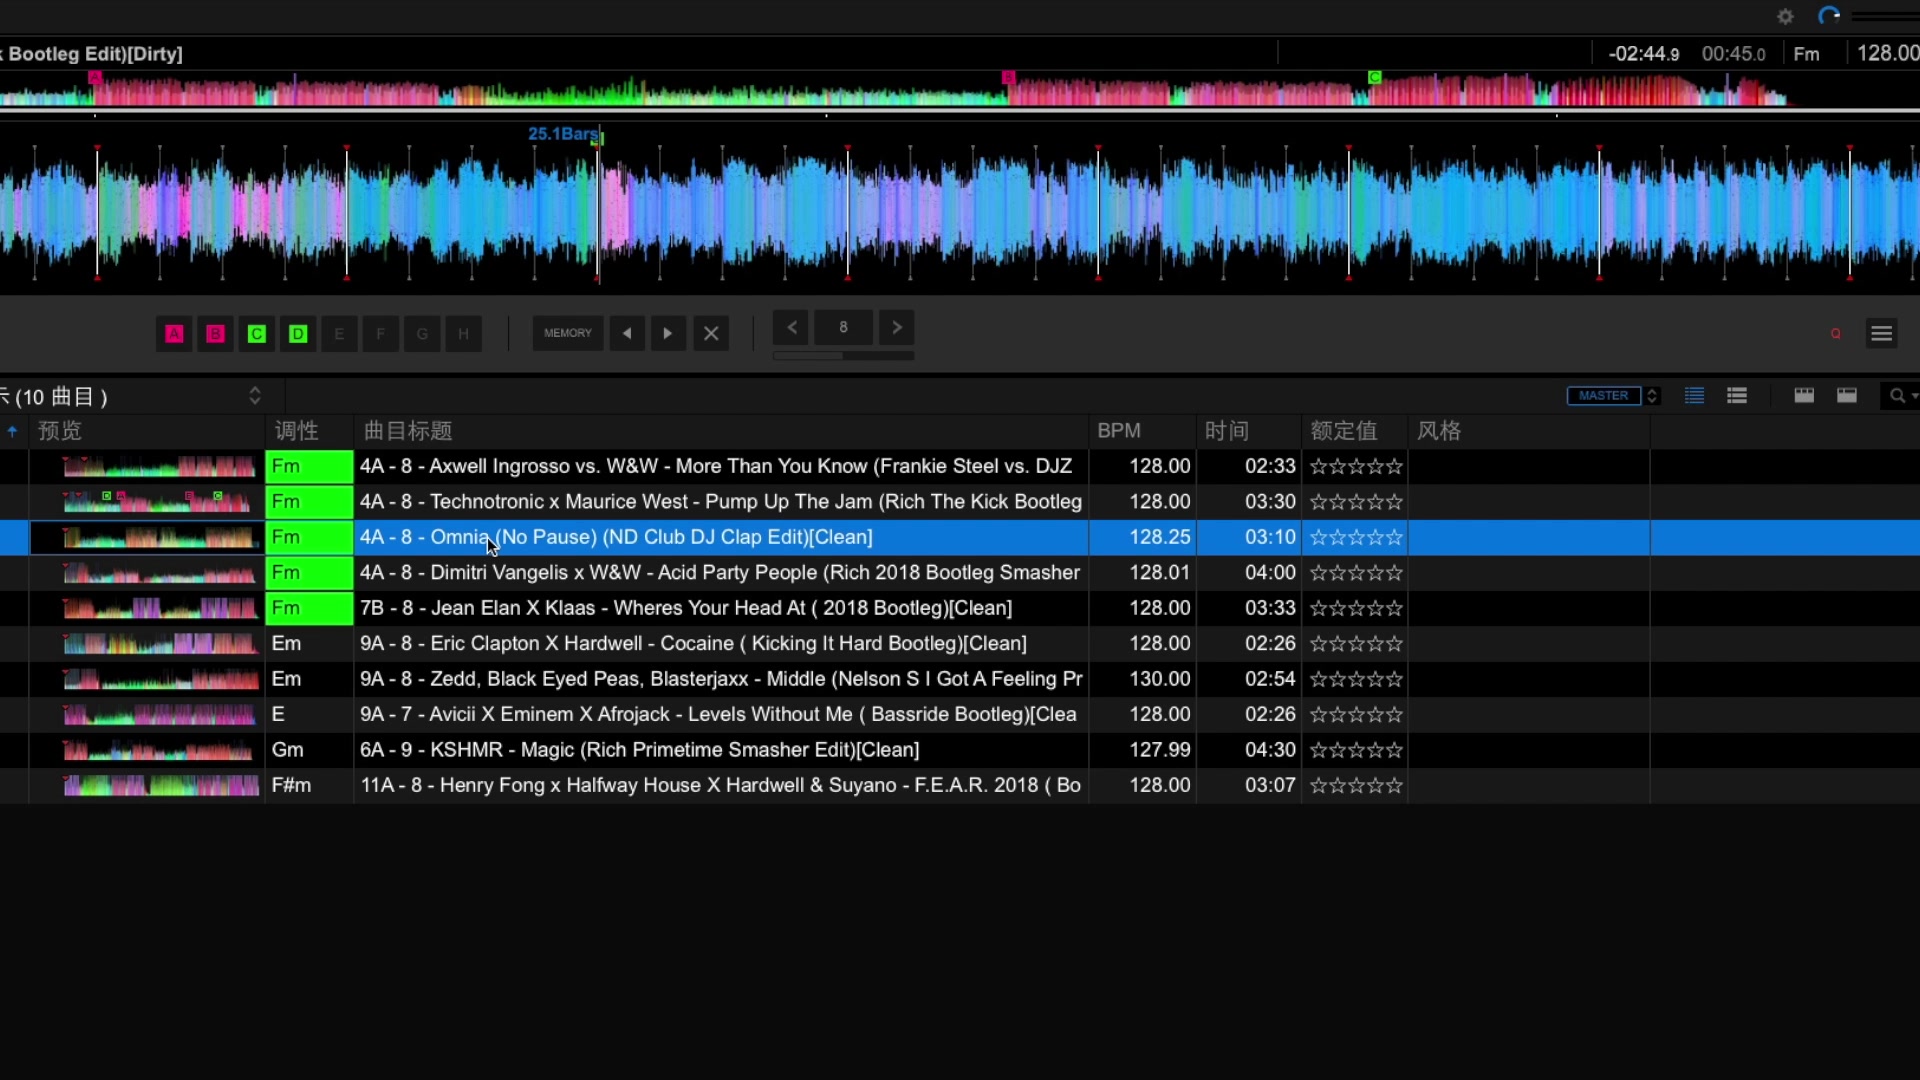Switch to detailed list view icon
The width and height of the screenshot is (1920, 1080).
1737,396
